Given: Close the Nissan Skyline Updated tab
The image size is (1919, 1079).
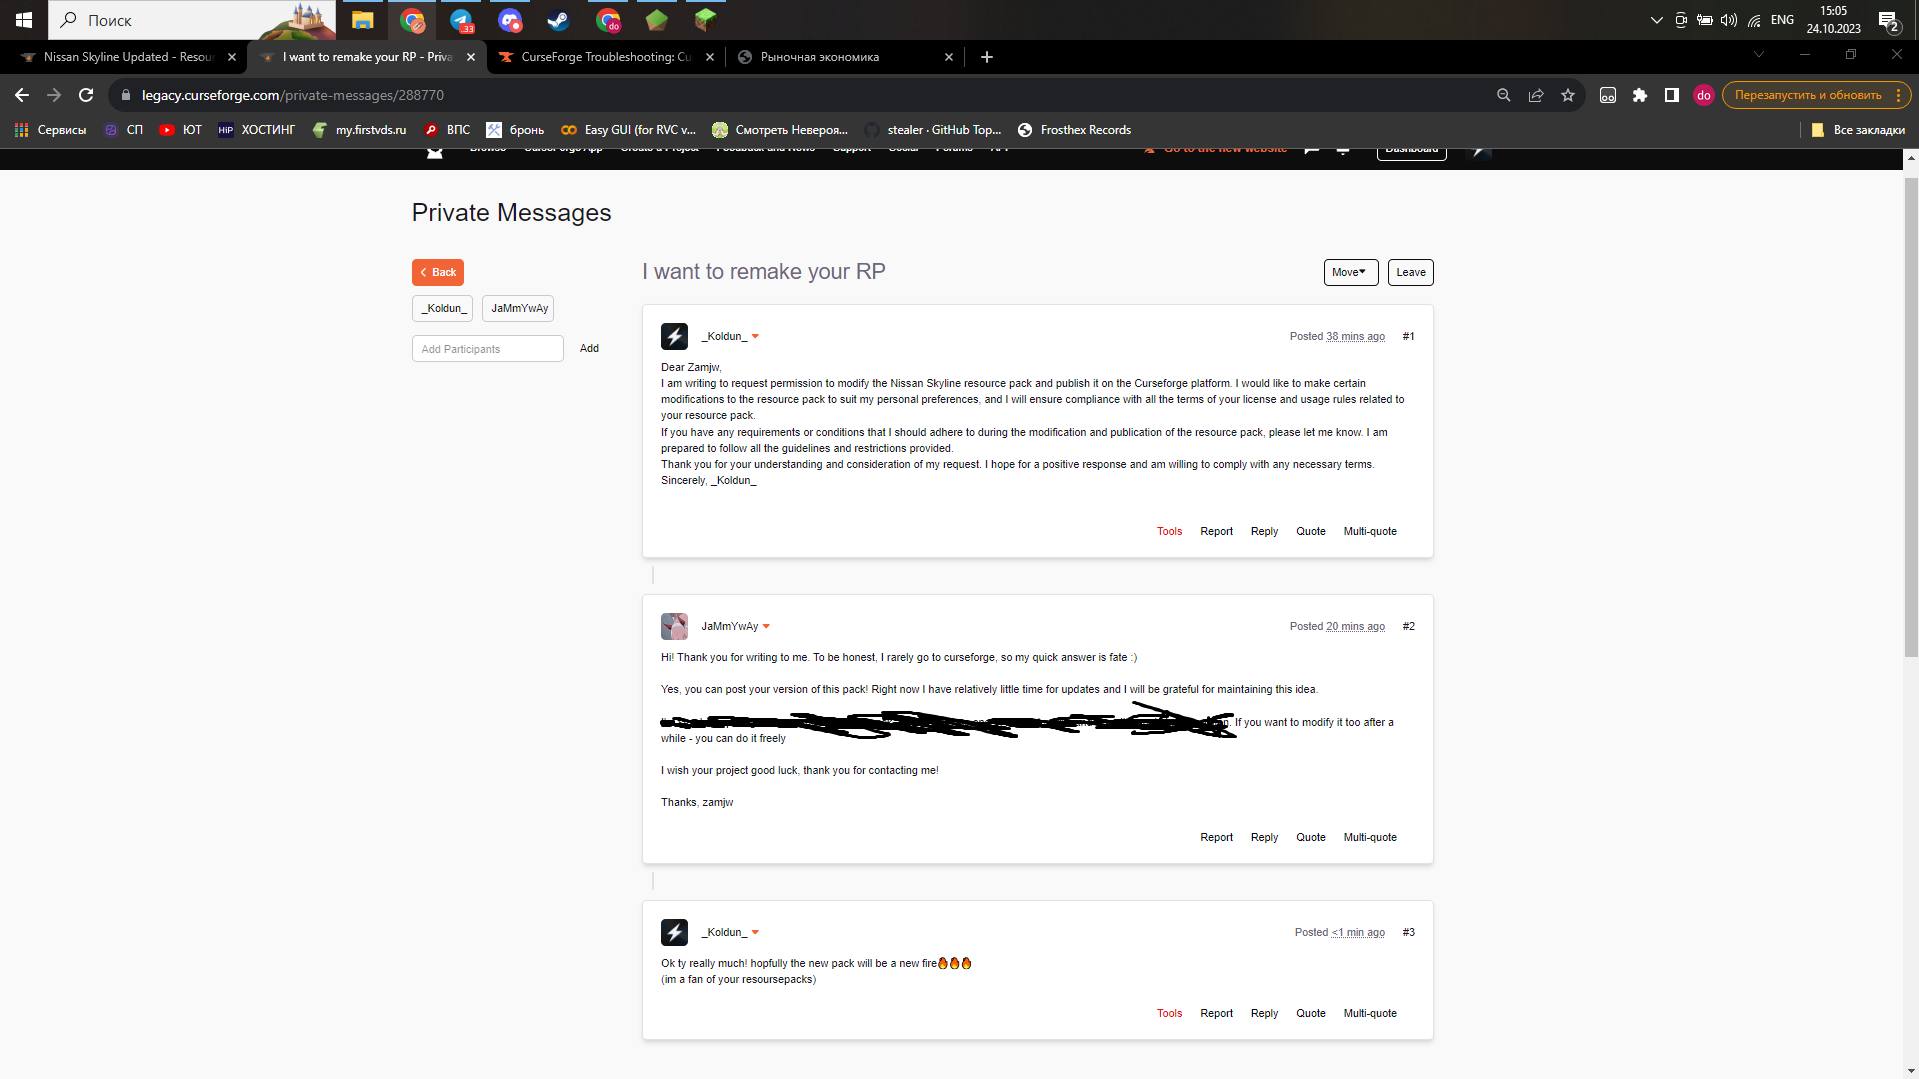Looking at the screenshot, I should tap(232, 57).
